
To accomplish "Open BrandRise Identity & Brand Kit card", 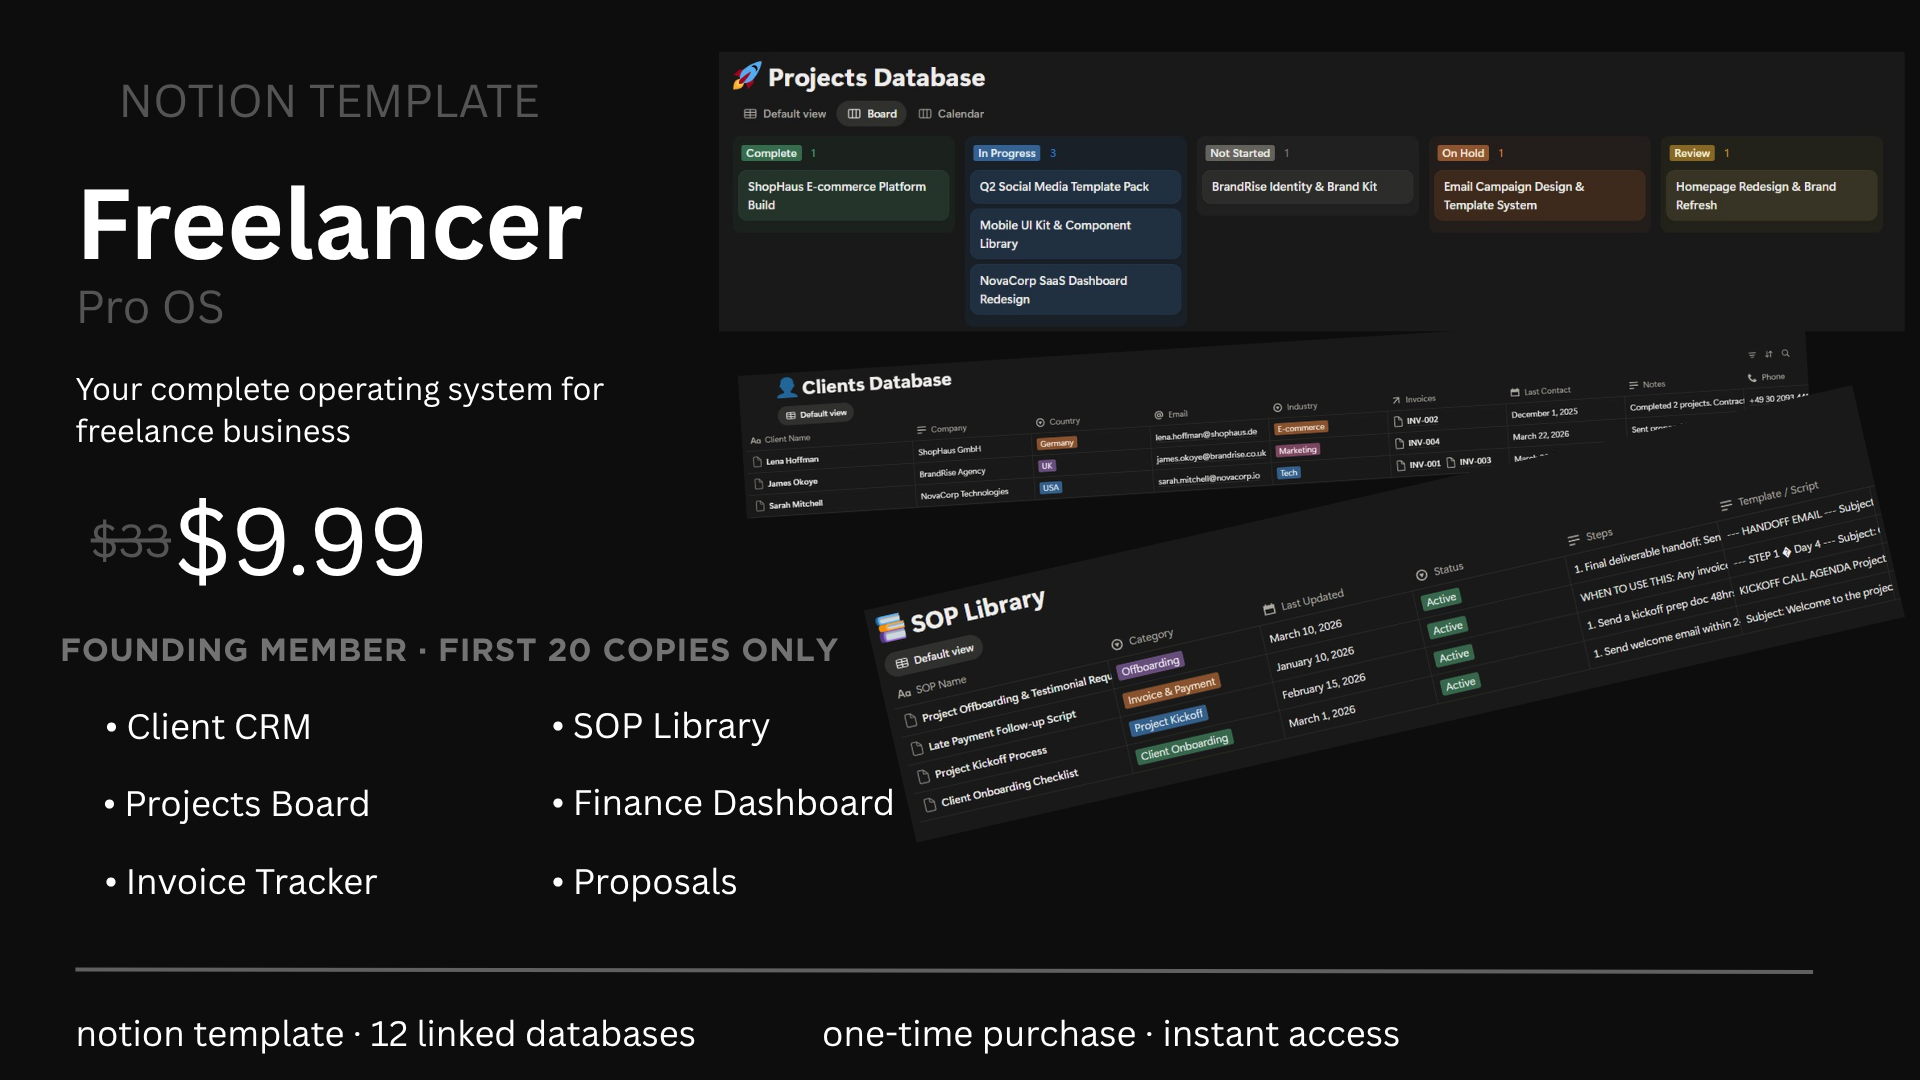I will (1307, 187).
